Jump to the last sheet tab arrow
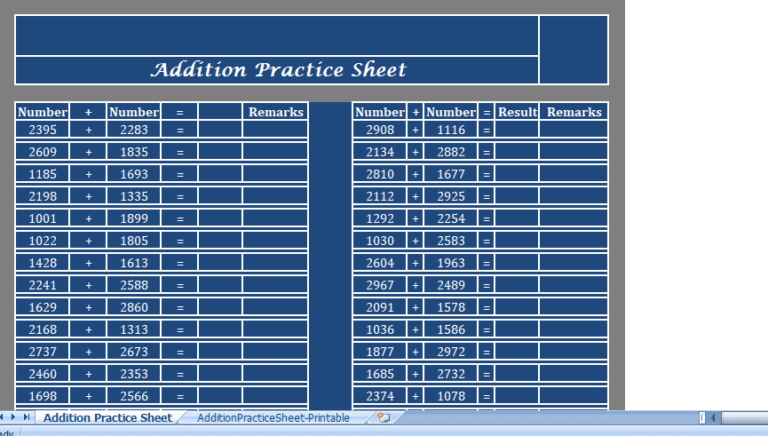The height and width of the screenshot is (436, 768). click(26, 417)
